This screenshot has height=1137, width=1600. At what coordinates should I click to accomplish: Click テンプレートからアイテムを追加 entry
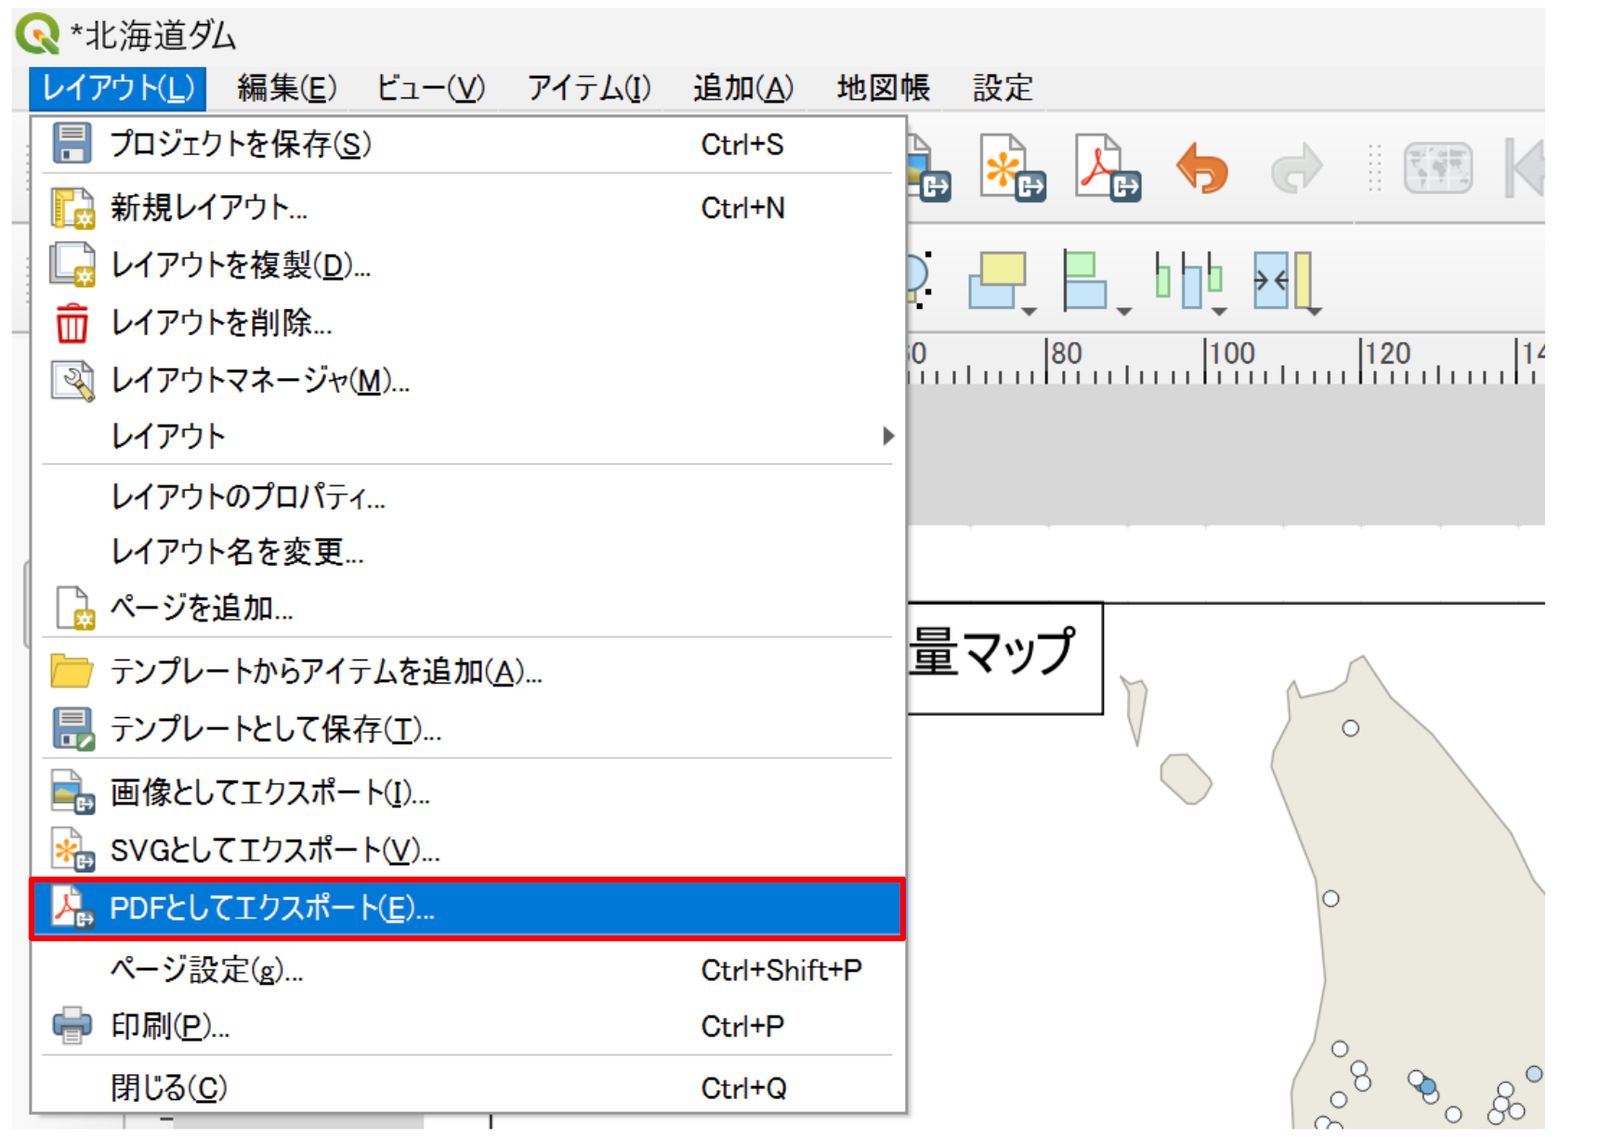[468, 671]
